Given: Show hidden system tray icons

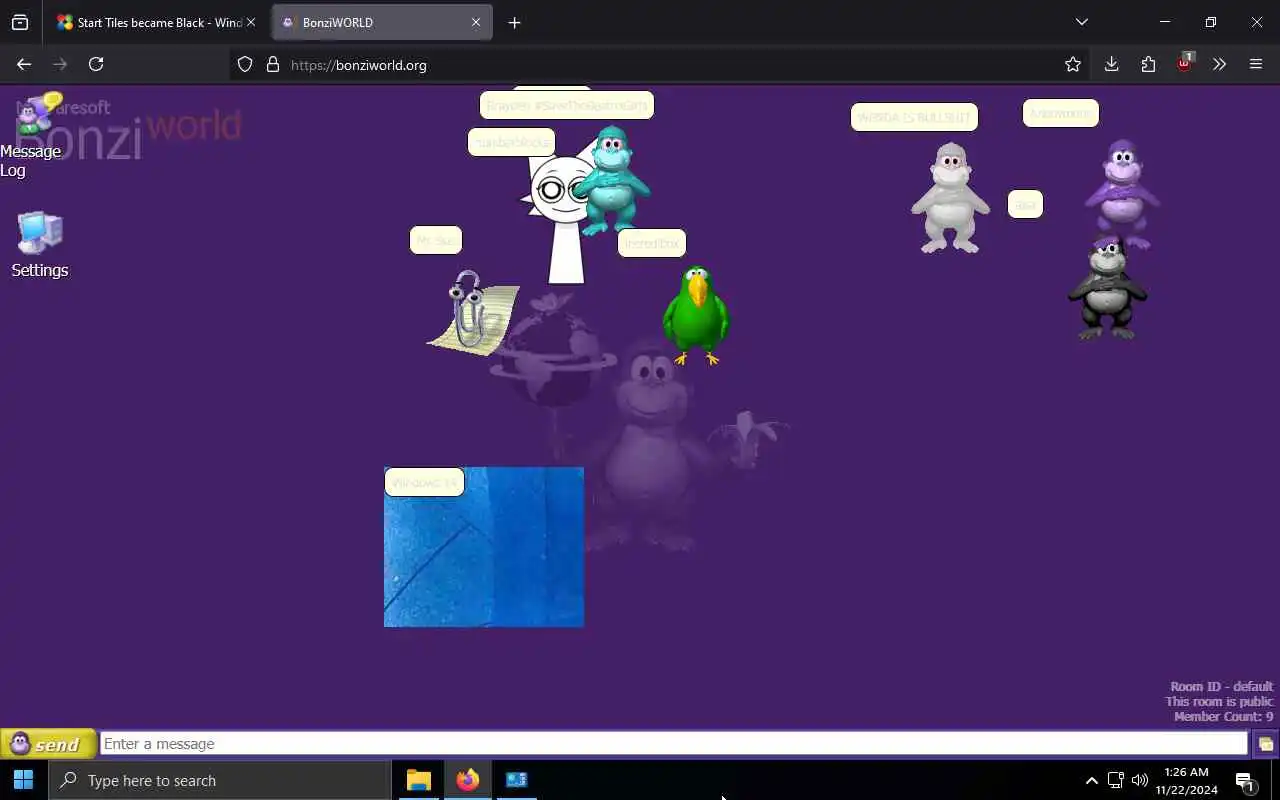Looking at the screenshot, I should pyautogui.click(x=1091, y=780).
